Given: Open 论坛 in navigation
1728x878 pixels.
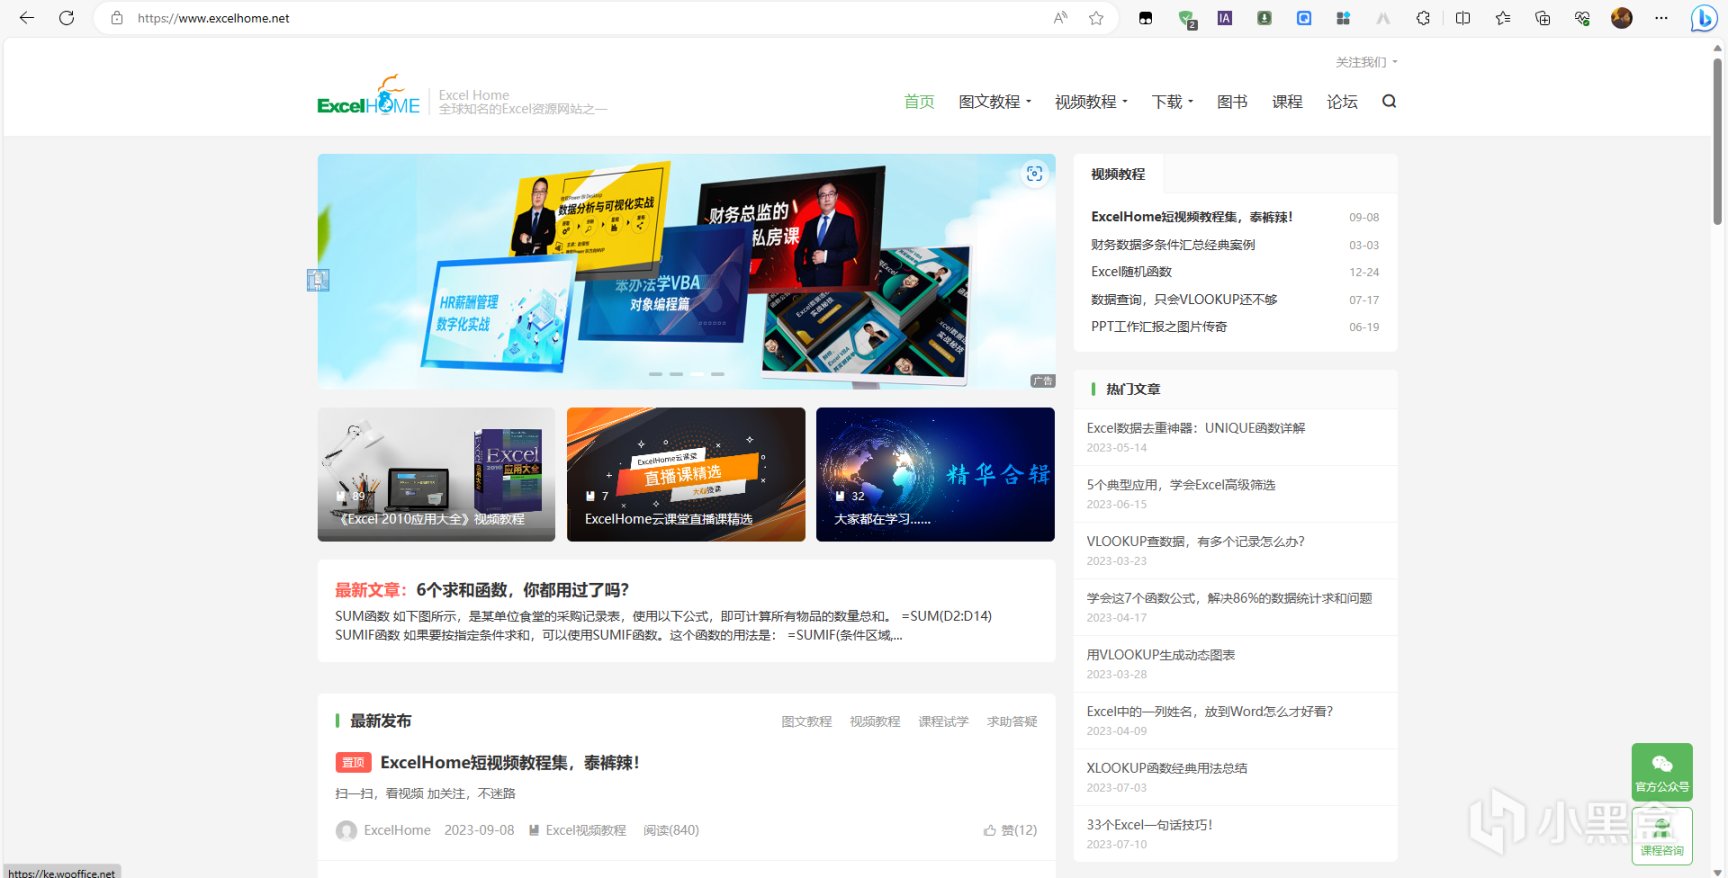Looking at the screenshot, I should pyautogui.click(x=1342, y=102).
